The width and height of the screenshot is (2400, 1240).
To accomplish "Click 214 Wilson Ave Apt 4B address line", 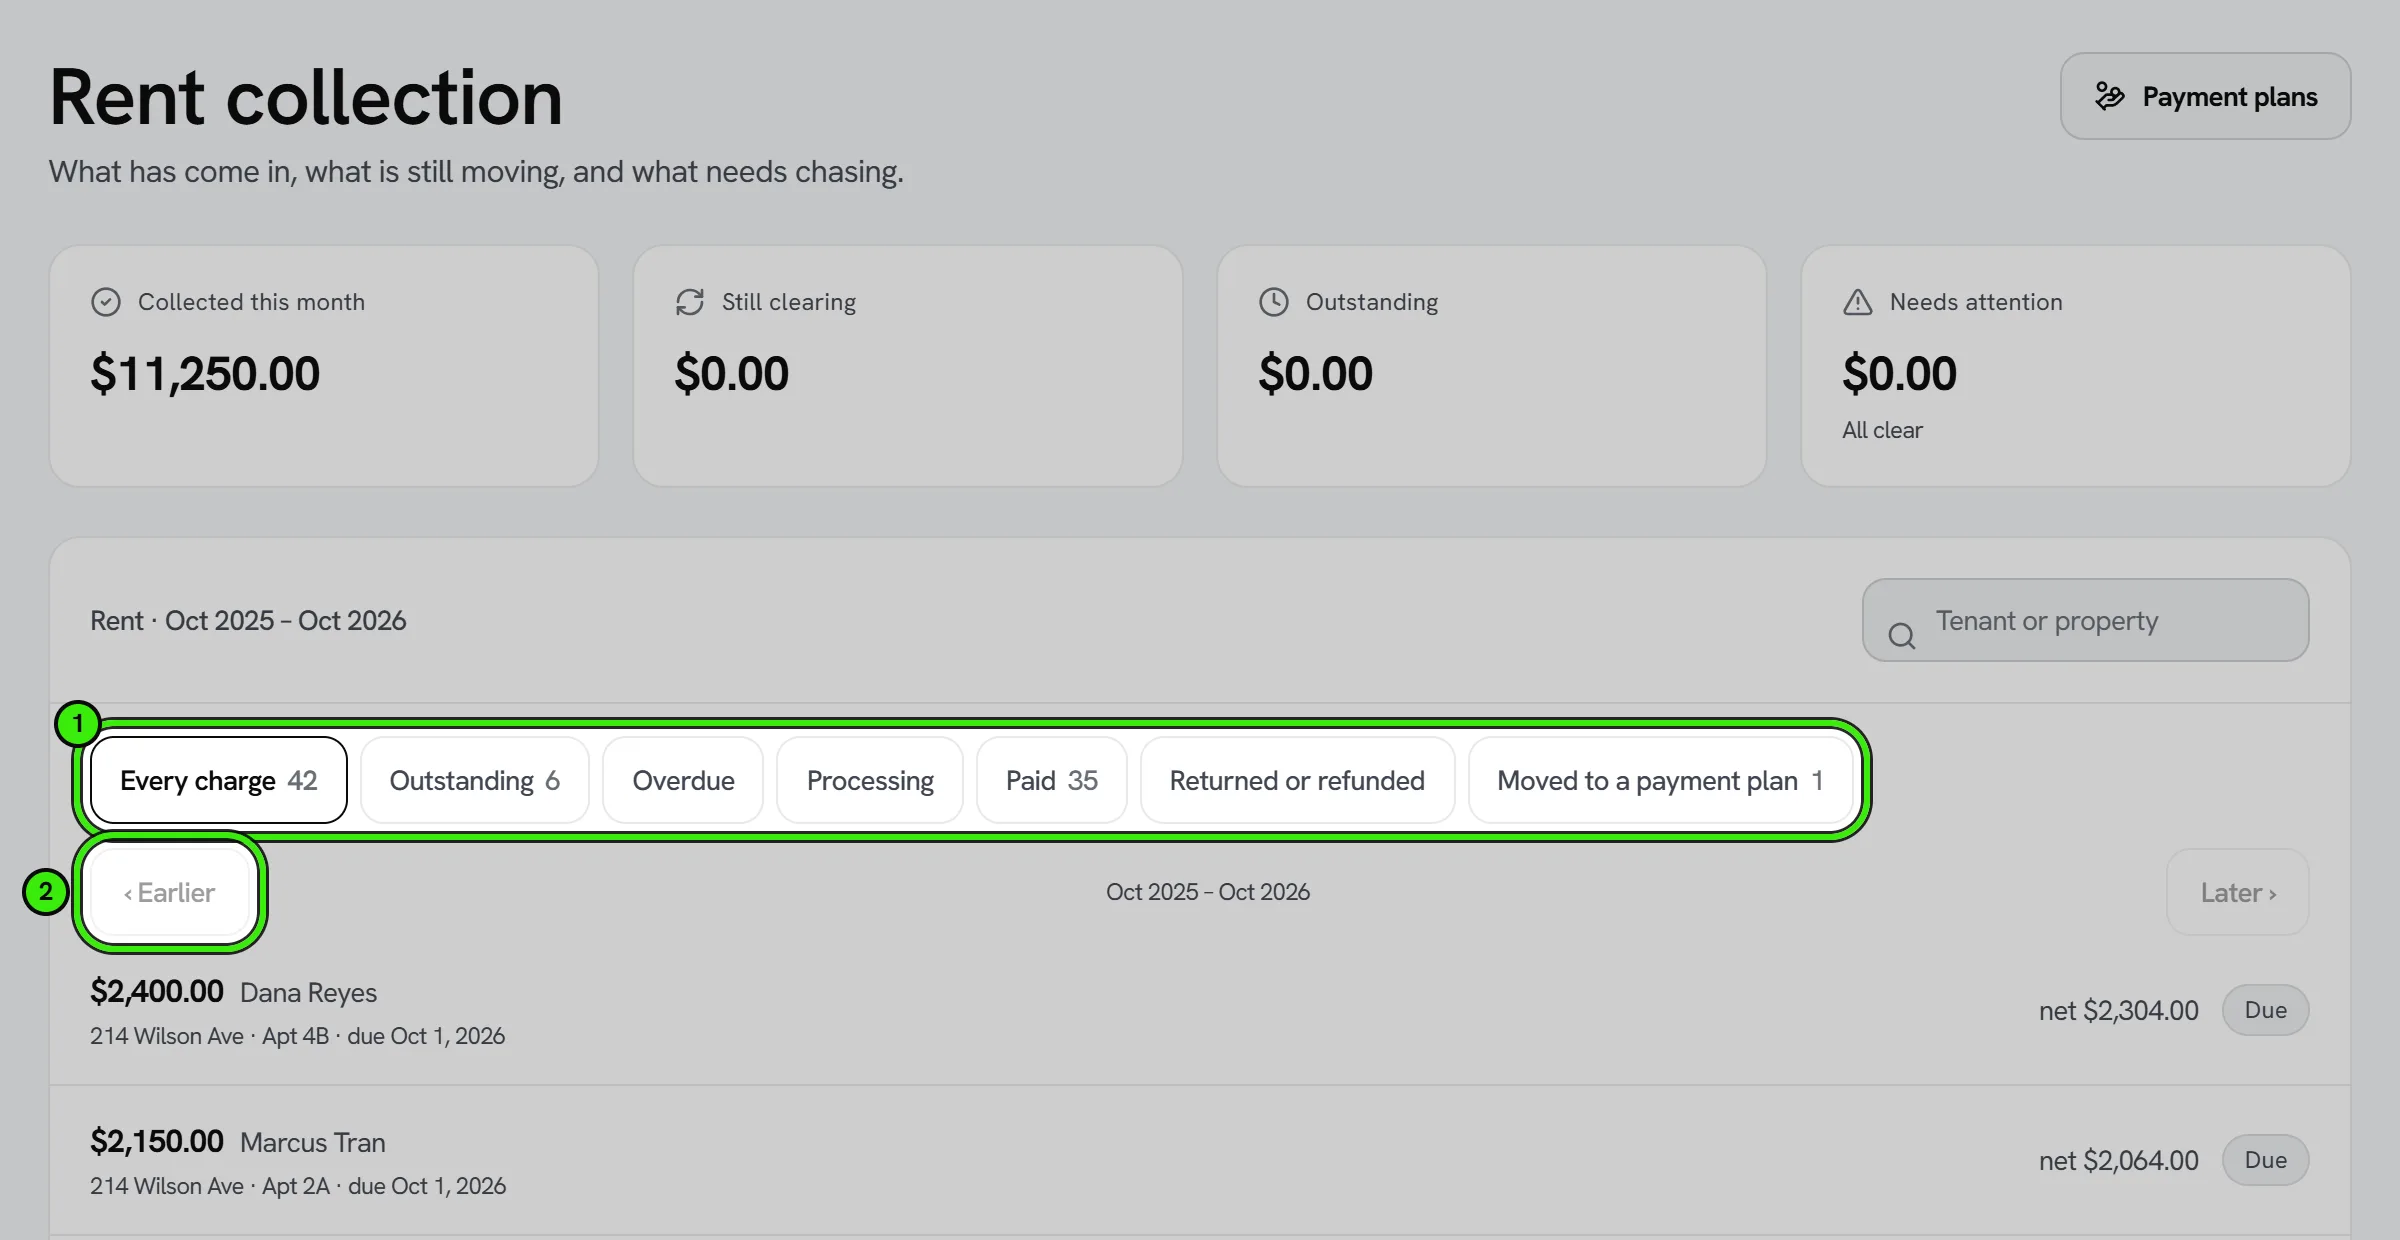I will click(297, 1036).
